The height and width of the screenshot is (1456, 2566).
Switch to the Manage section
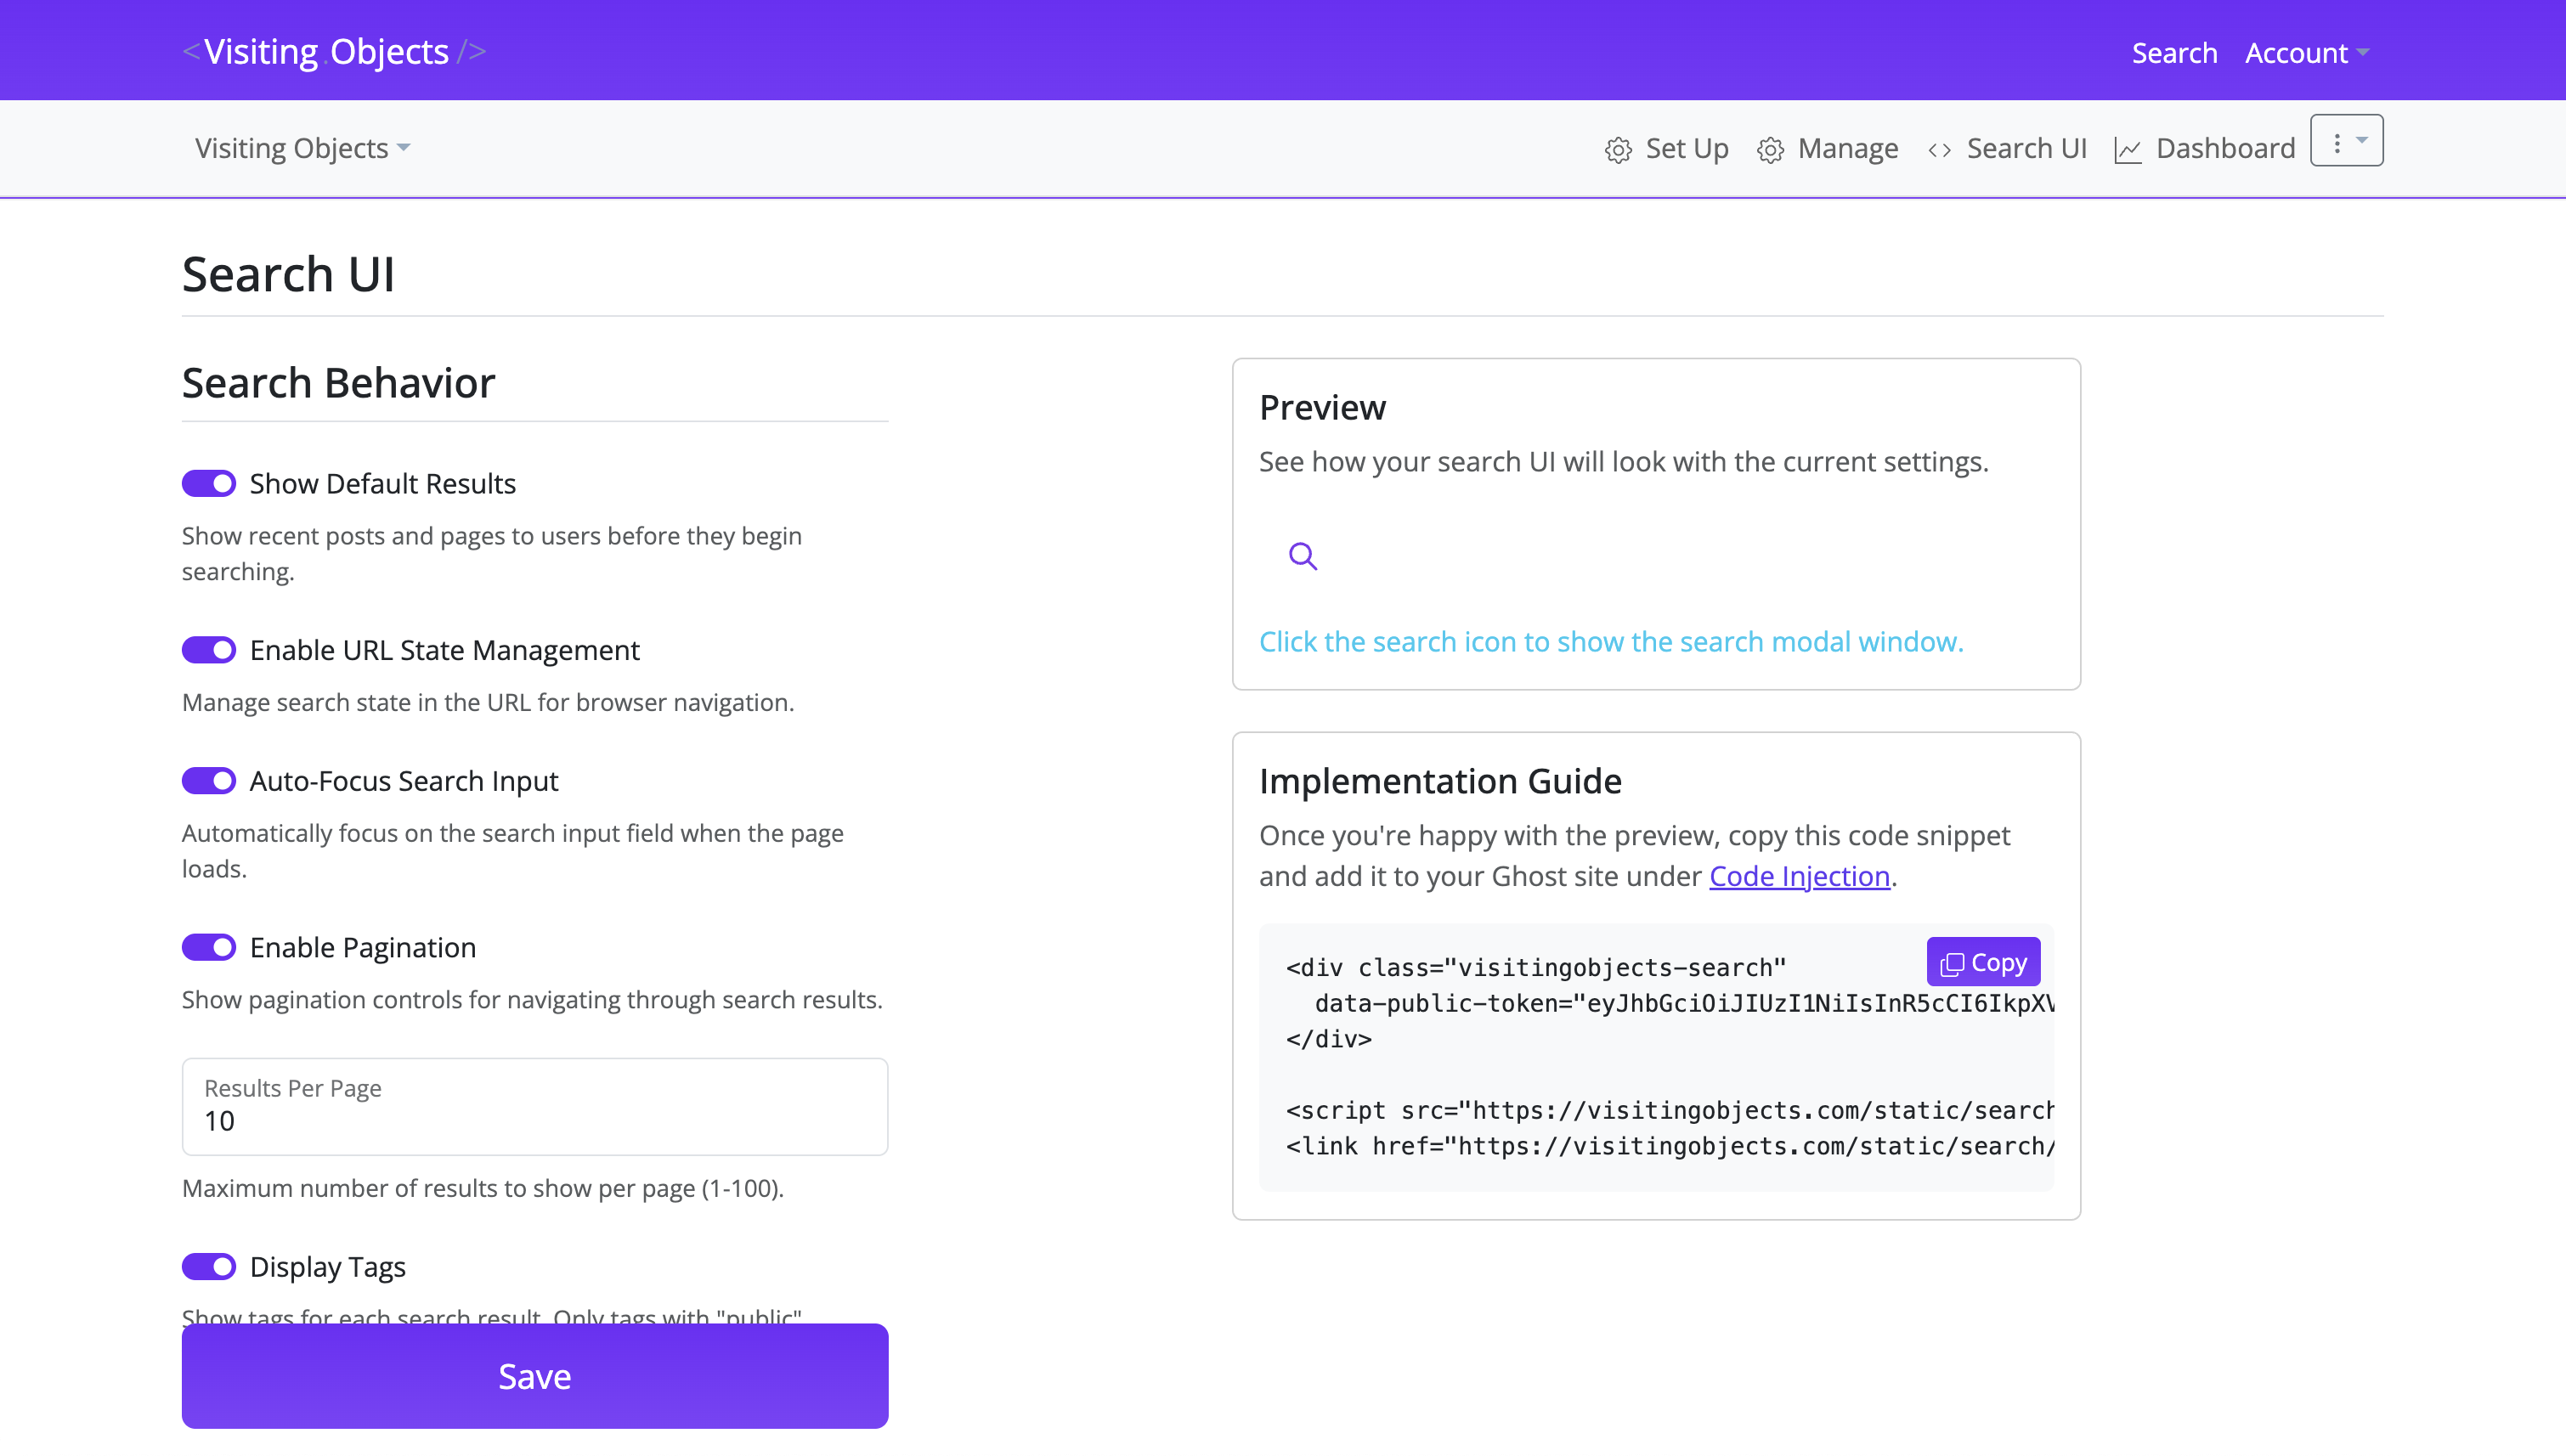pos(1847,148)
